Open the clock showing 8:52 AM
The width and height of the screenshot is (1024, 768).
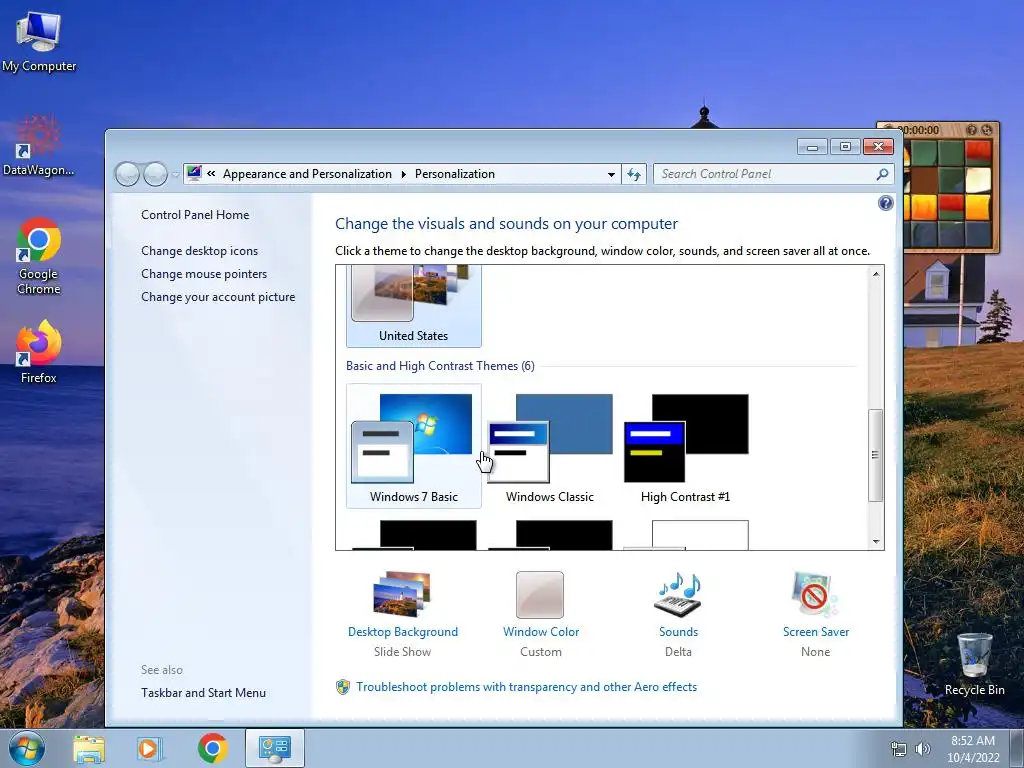point(973,749)
